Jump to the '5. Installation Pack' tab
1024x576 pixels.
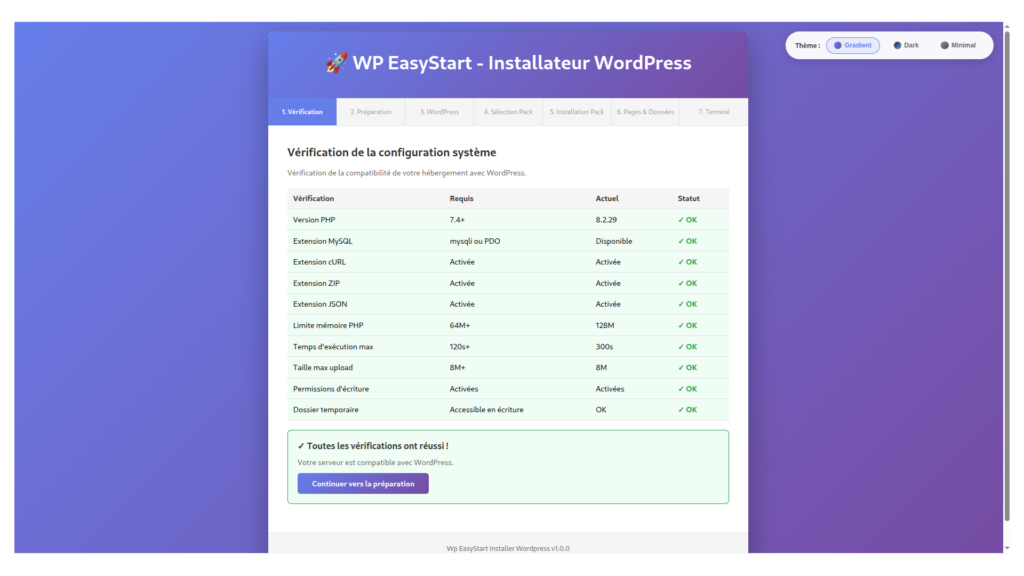coord(577,112)
